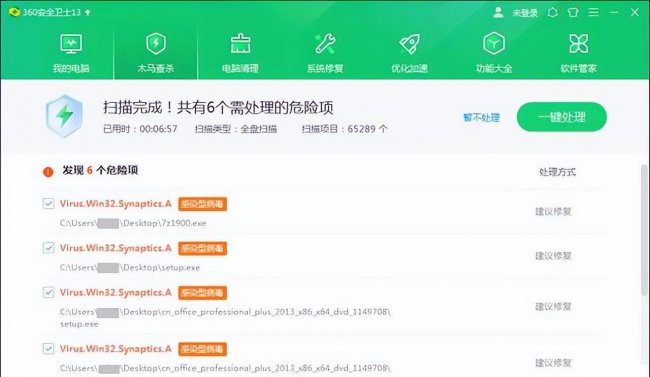The width and height of the screenshot is (650, 377).
Task: Open the 功能大全 cube icon
Action: pyautogui.click(x=494, y=44)
